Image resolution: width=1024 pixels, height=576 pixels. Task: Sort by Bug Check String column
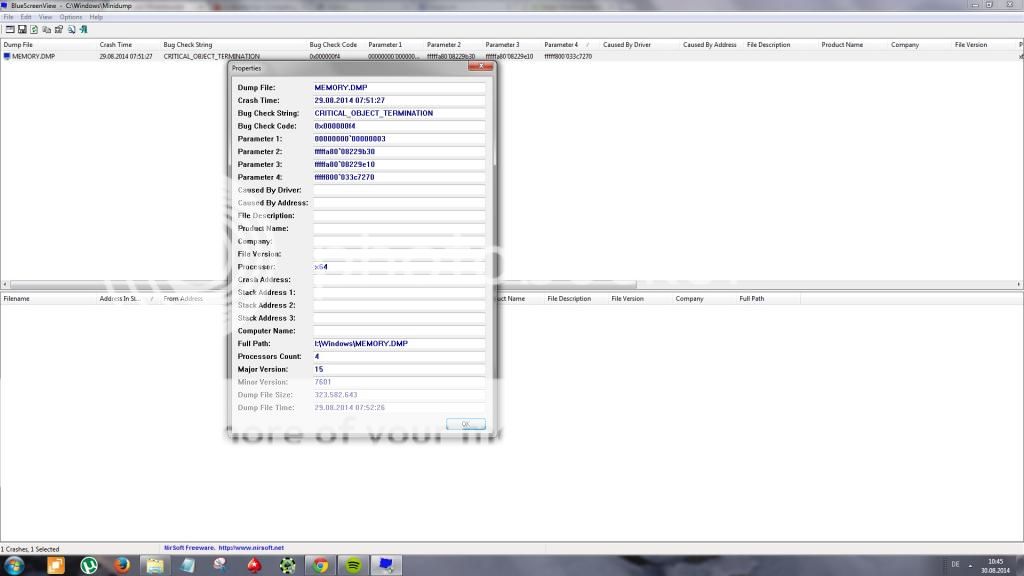click(x=188, y=45)
